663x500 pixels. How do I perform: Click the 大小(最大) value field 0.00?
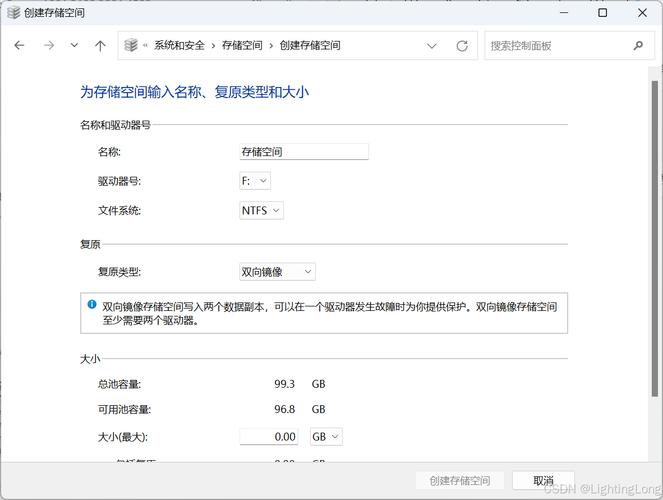click(x=269, y=437)
